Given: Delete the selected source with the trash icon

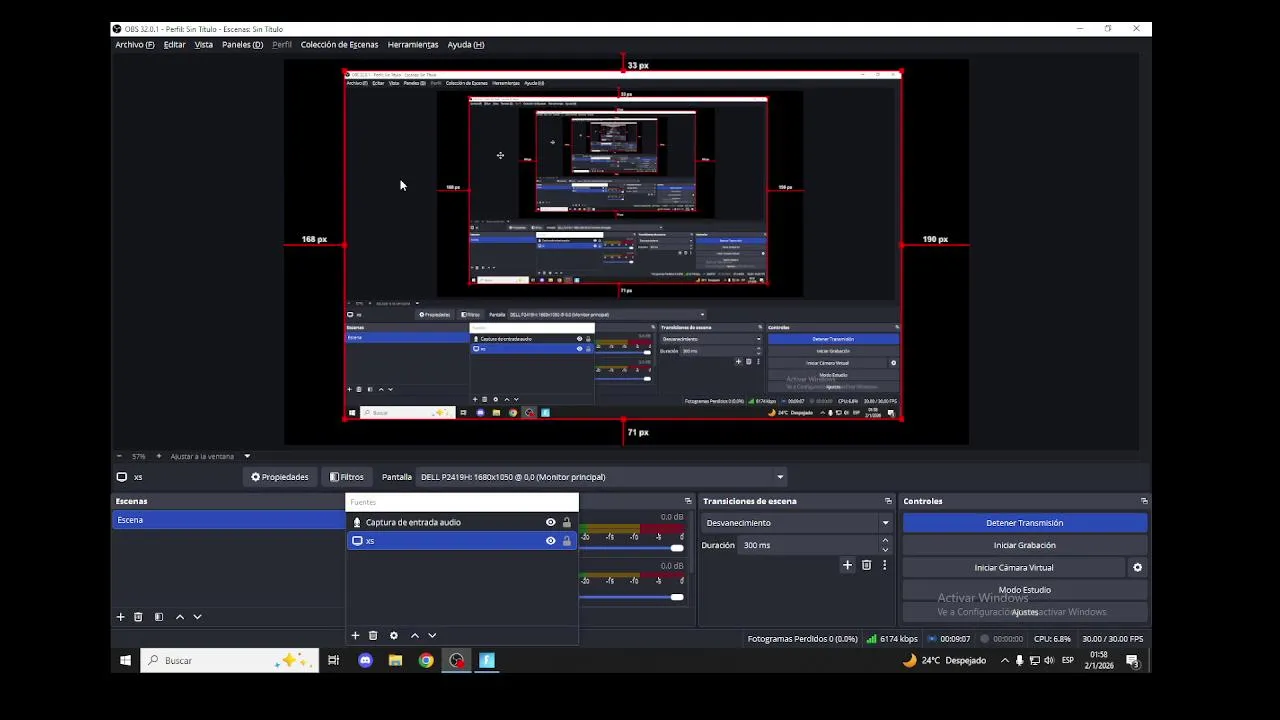Looking at the screenshot, I should [x=373, y=635].
